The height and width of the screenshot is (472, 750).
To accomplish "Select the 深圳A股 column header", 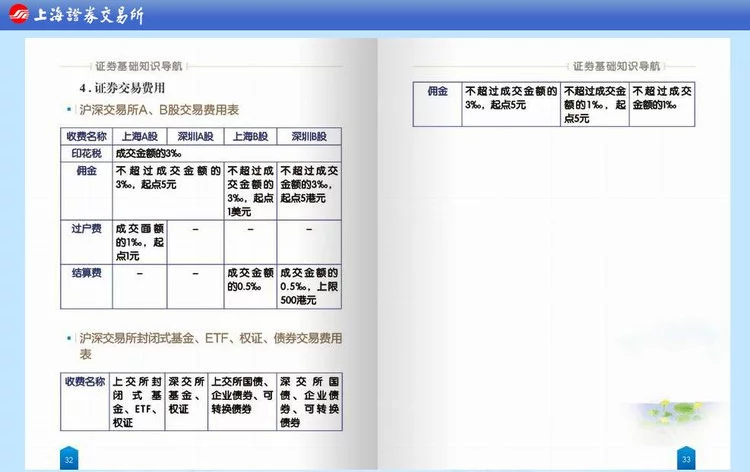I will [x=196, y=136].
